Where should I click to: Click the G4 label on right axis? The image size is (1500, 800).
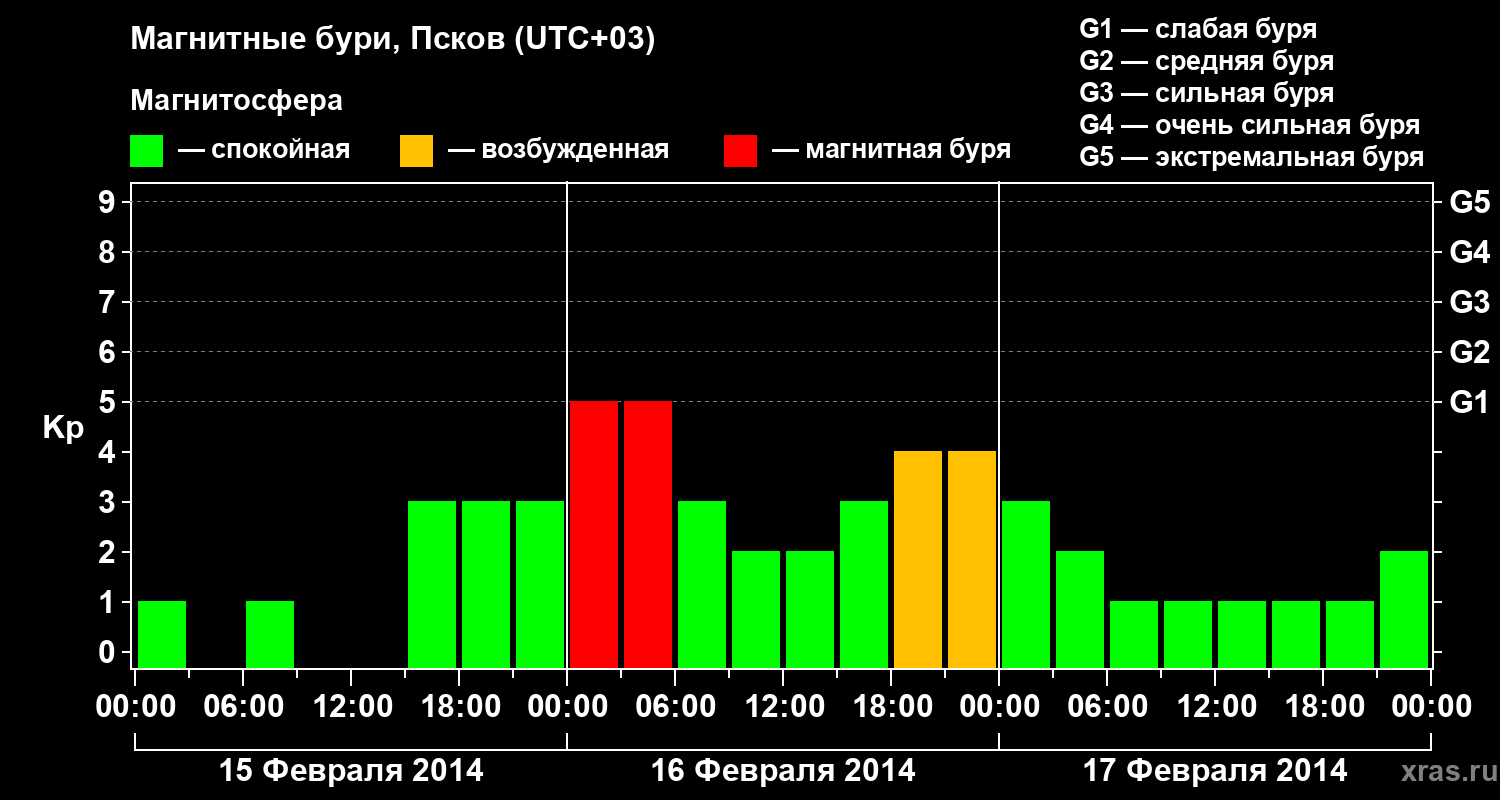[x=1469, y=252]
